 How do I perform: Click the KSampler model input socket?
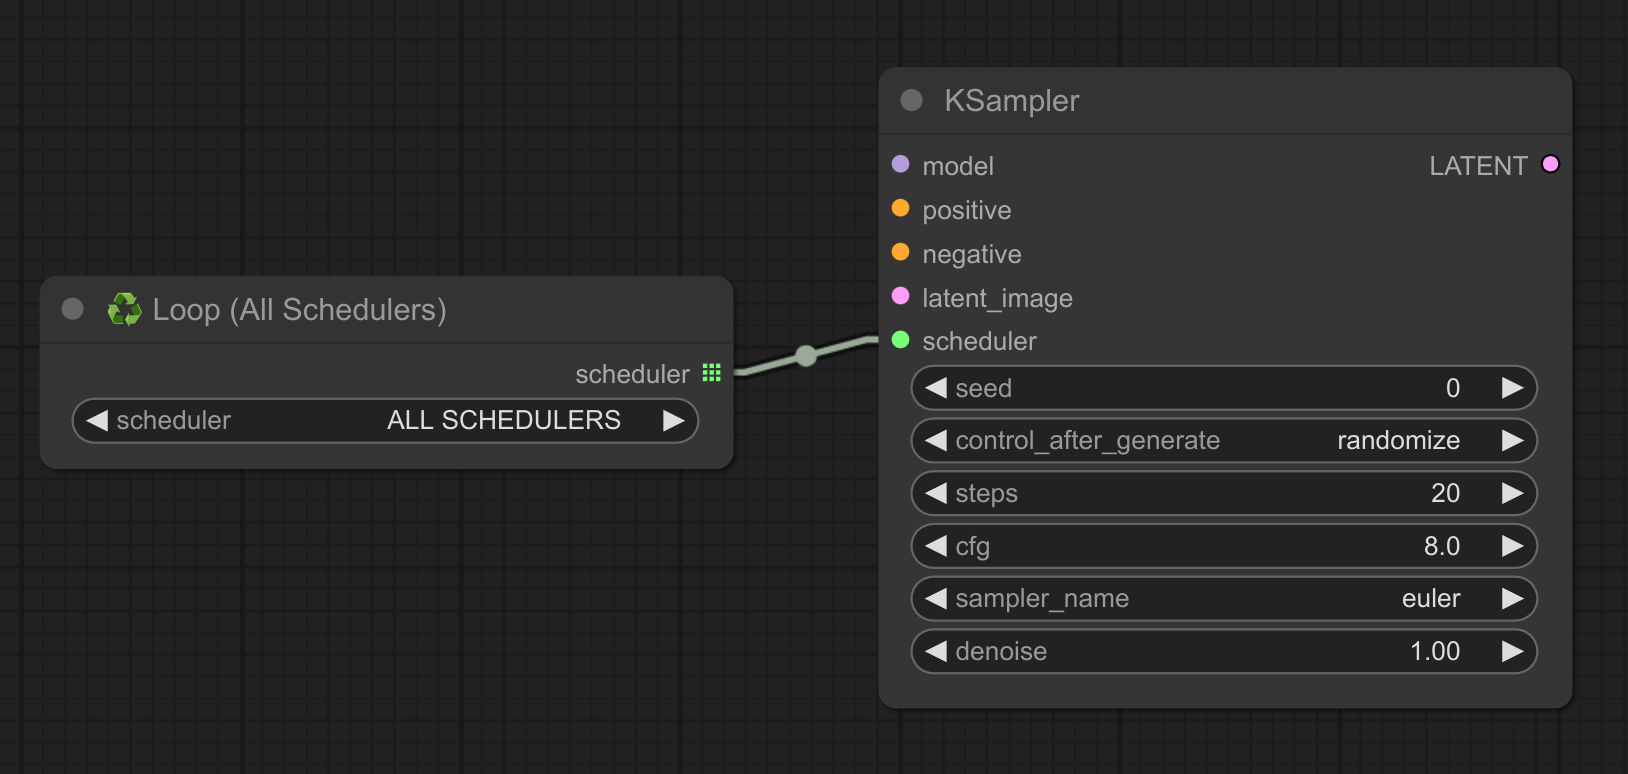click(900, 164)
